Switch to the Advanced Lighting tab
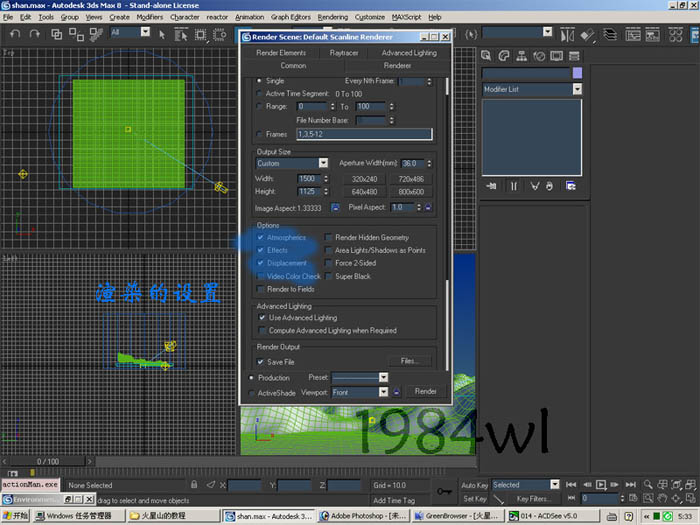Image resolution: width=700 pixels, height=525 pixels. [409, 53]
